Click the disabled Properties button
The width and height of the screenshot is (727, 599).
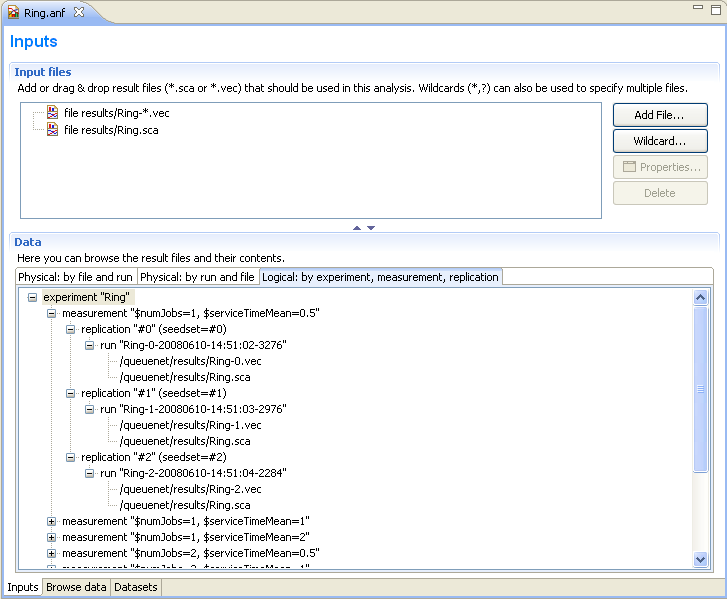660,167
